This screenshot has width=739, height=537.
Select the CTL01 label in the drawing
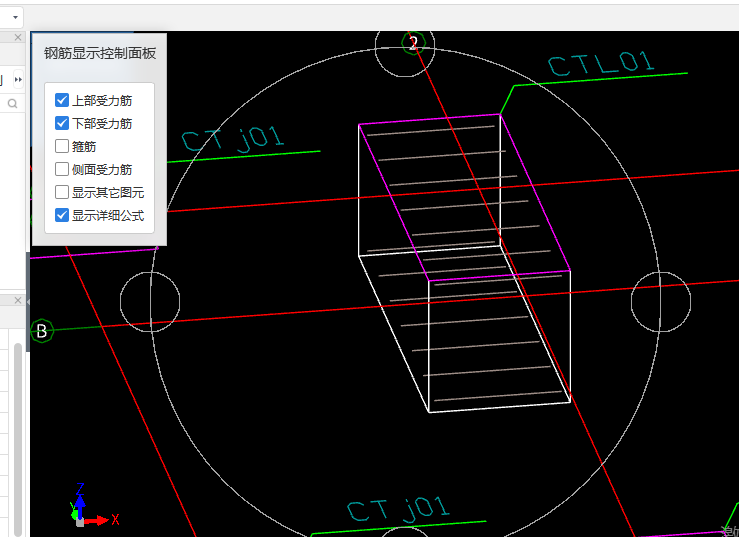tap(601, 64)
